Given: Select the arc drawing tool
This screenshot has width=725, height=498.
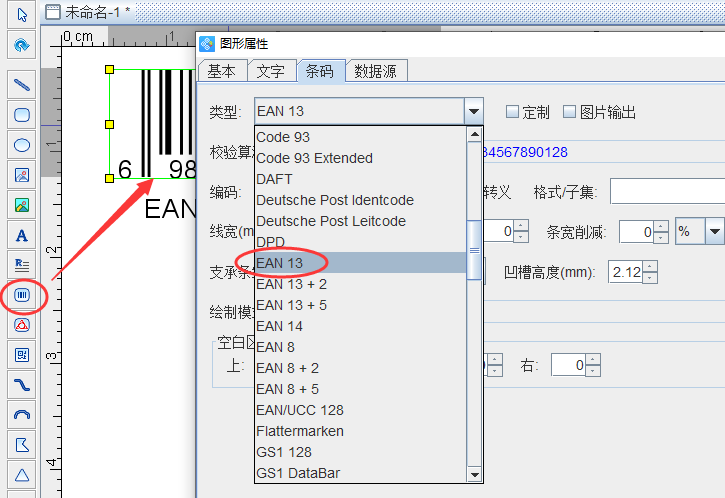Looking at the screenshot, I should (x=22, y=415).
